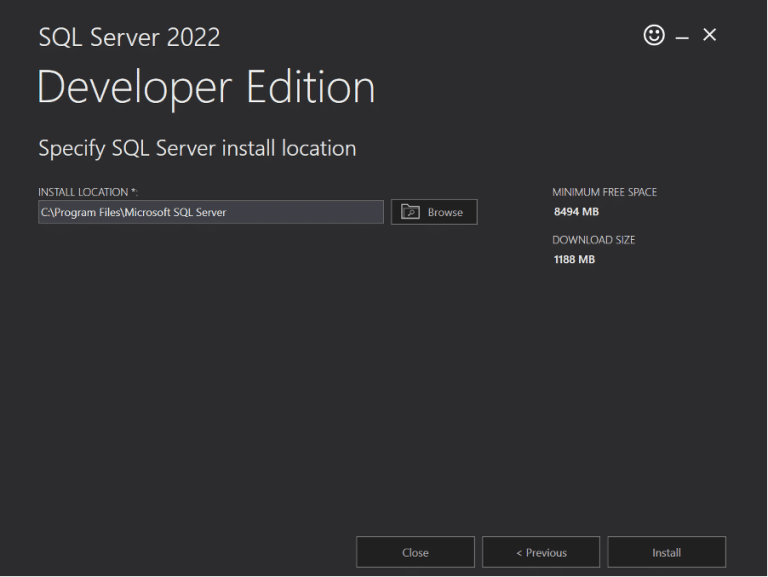
Task: Click the 'SQL Server 2022' title text
Action: coord(129,38)
